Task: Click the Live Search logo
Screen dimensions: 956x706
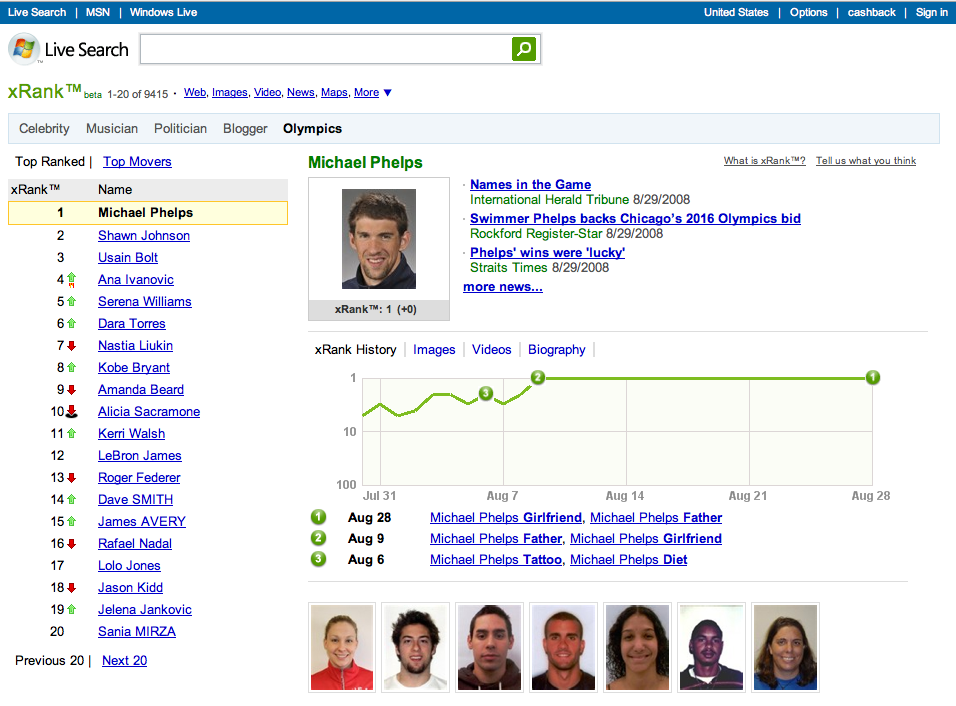Action: [x=69, y=49]
